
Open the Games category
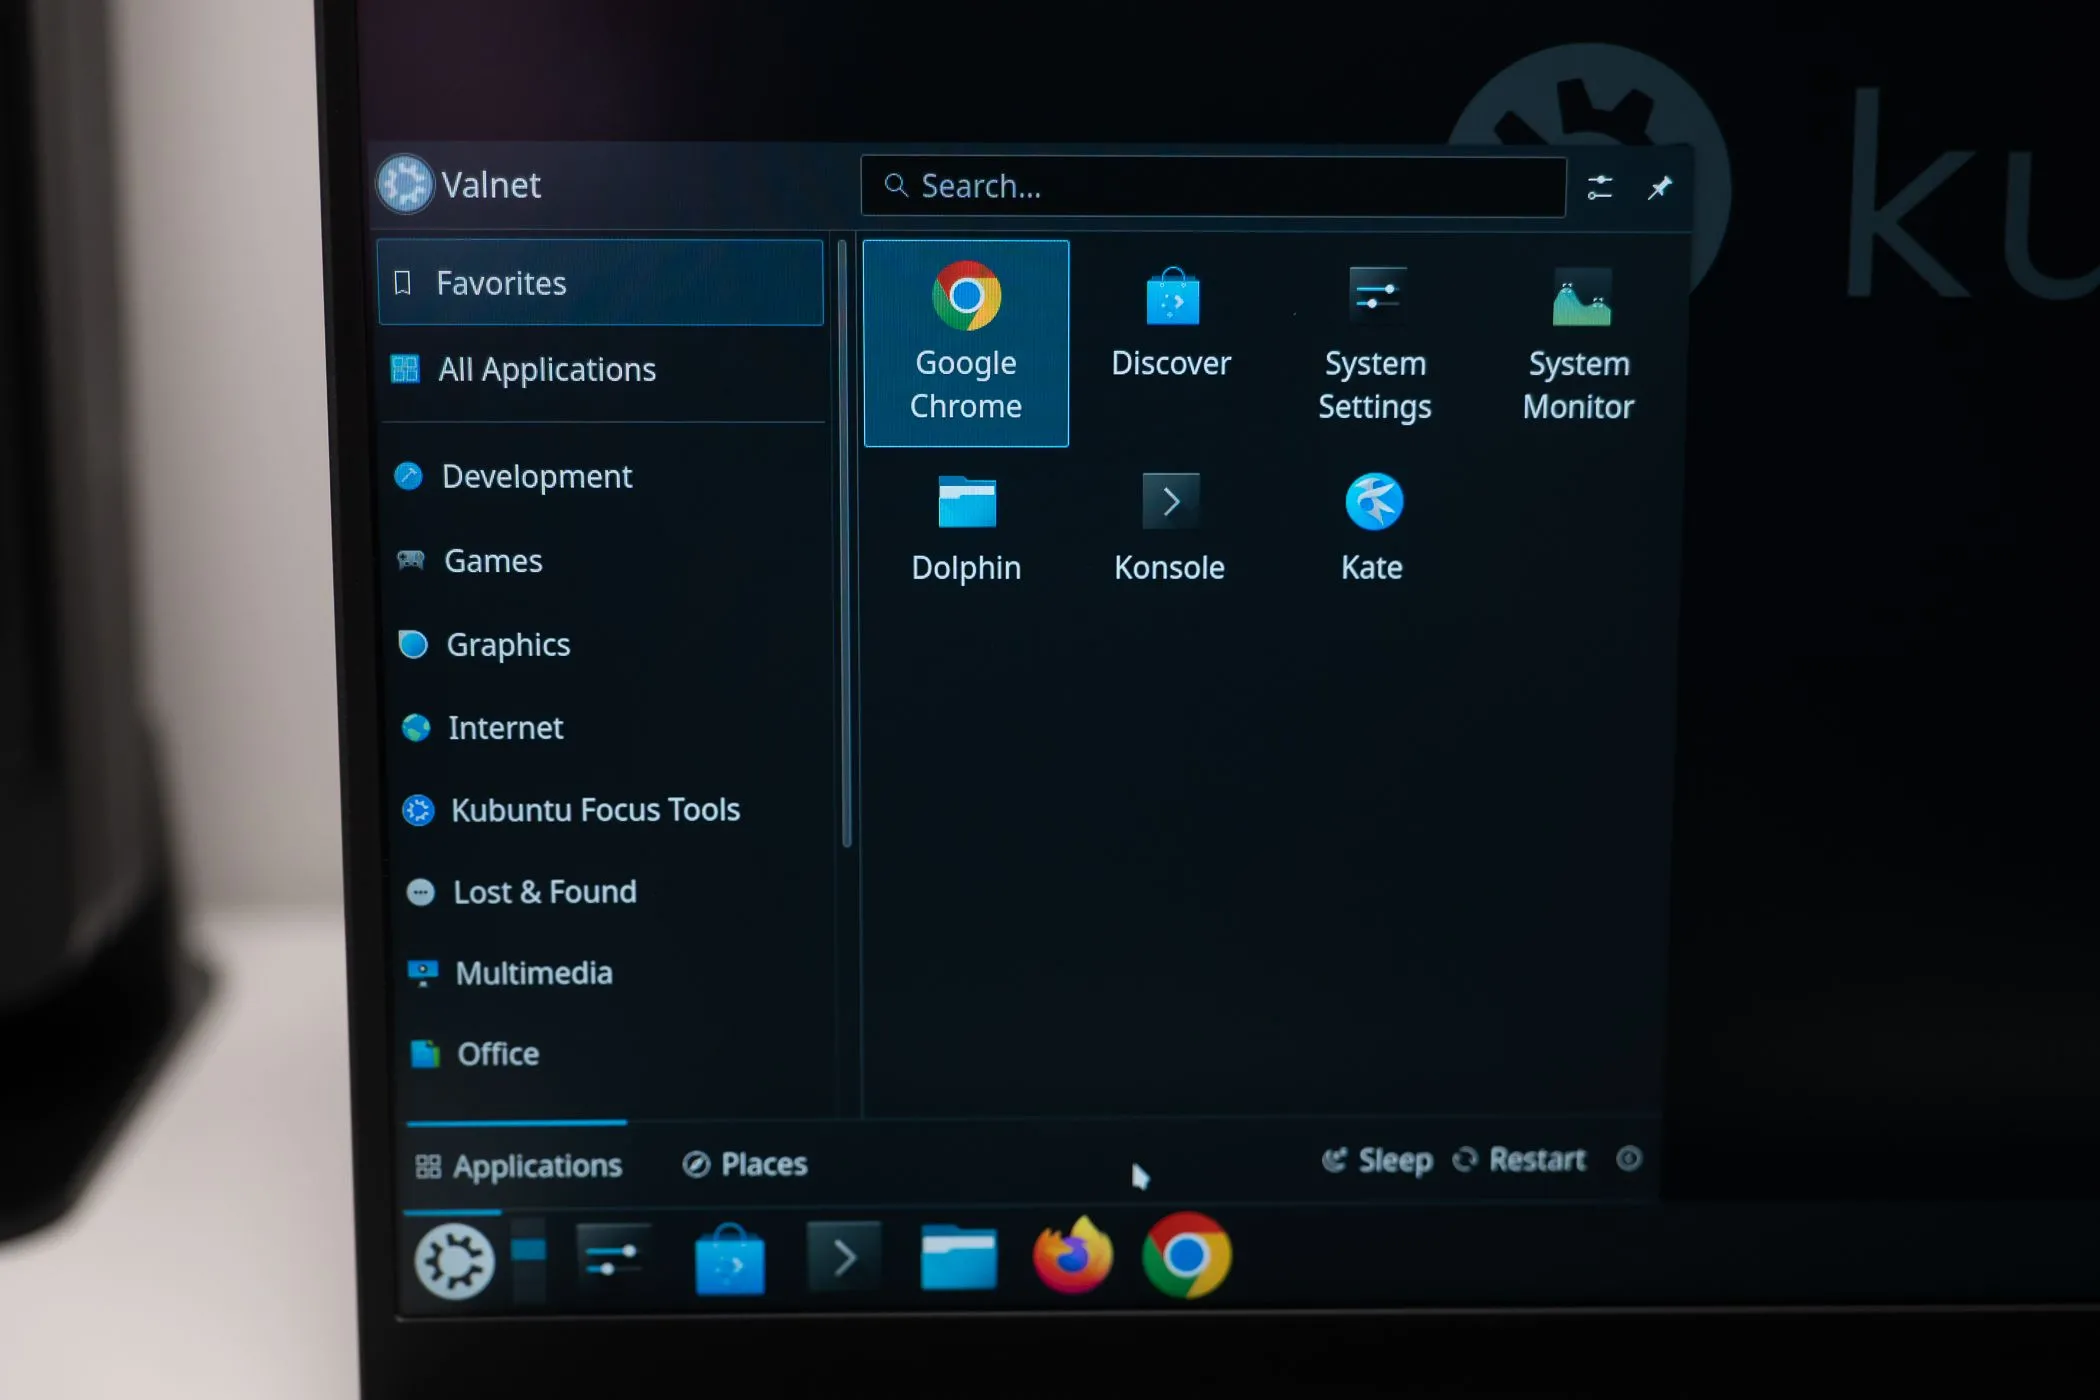click(494, 560)
